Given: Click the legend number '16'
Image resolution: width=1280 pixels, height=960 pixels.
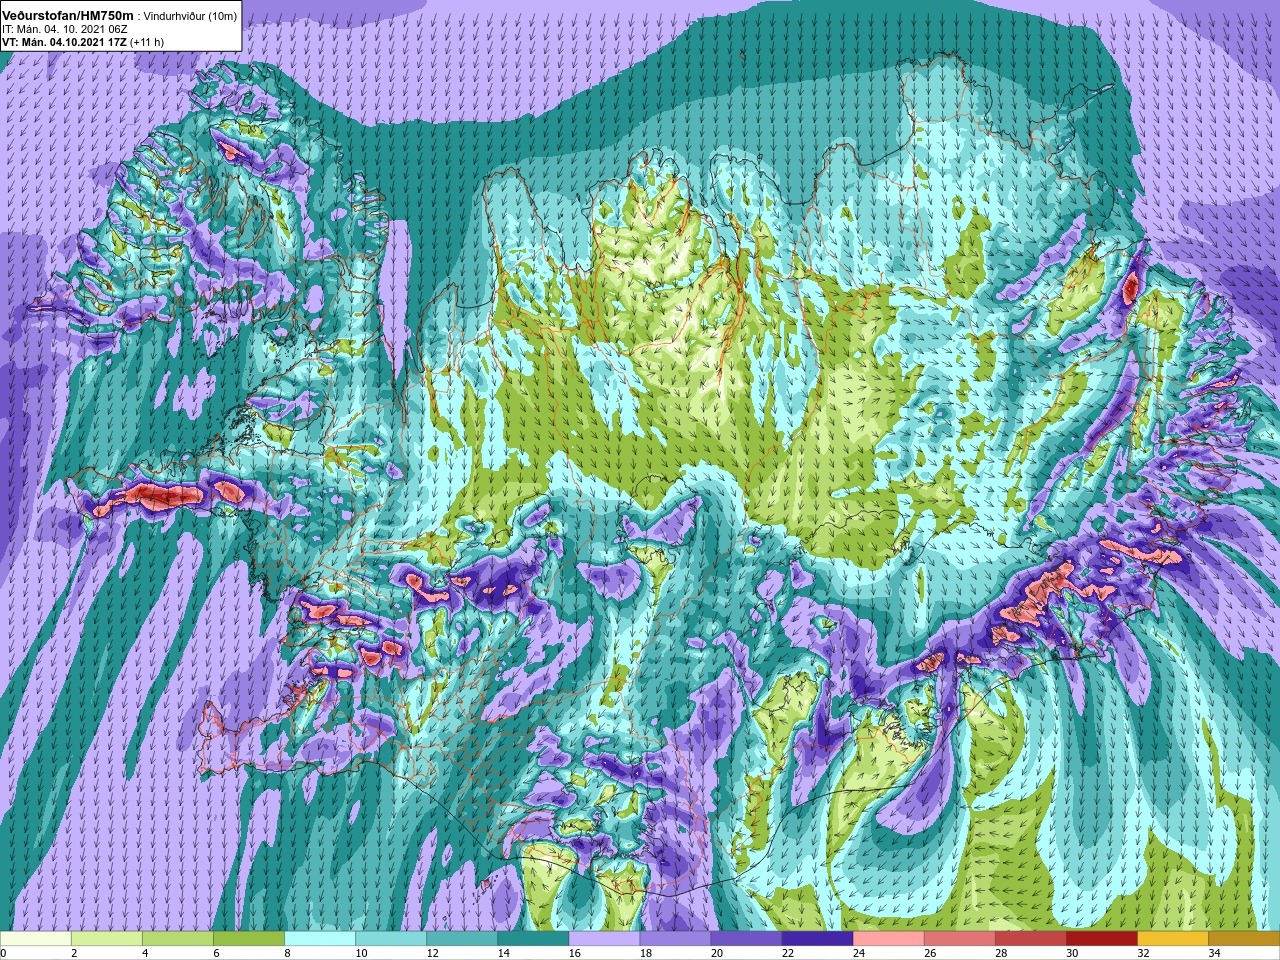Looking at the screenshot, I should [x=575, y=953].
